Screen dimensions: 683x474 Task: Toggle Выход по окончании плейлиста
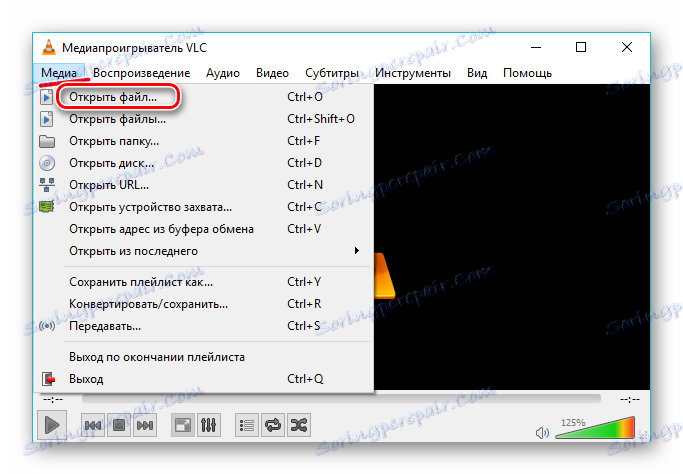pyautogui.click(x=204, y=357)
